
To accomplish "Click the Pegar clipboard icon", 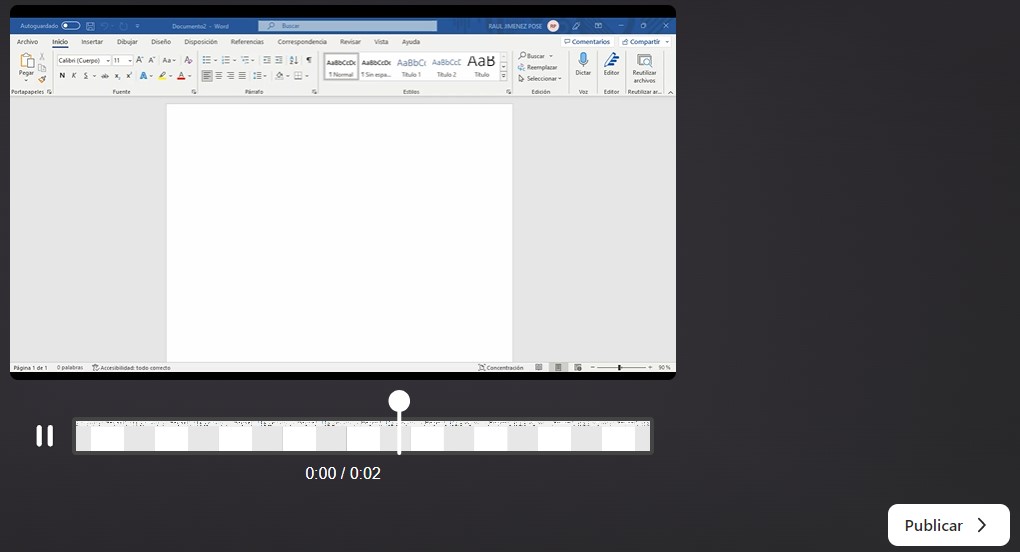I will tap(27, 62).
